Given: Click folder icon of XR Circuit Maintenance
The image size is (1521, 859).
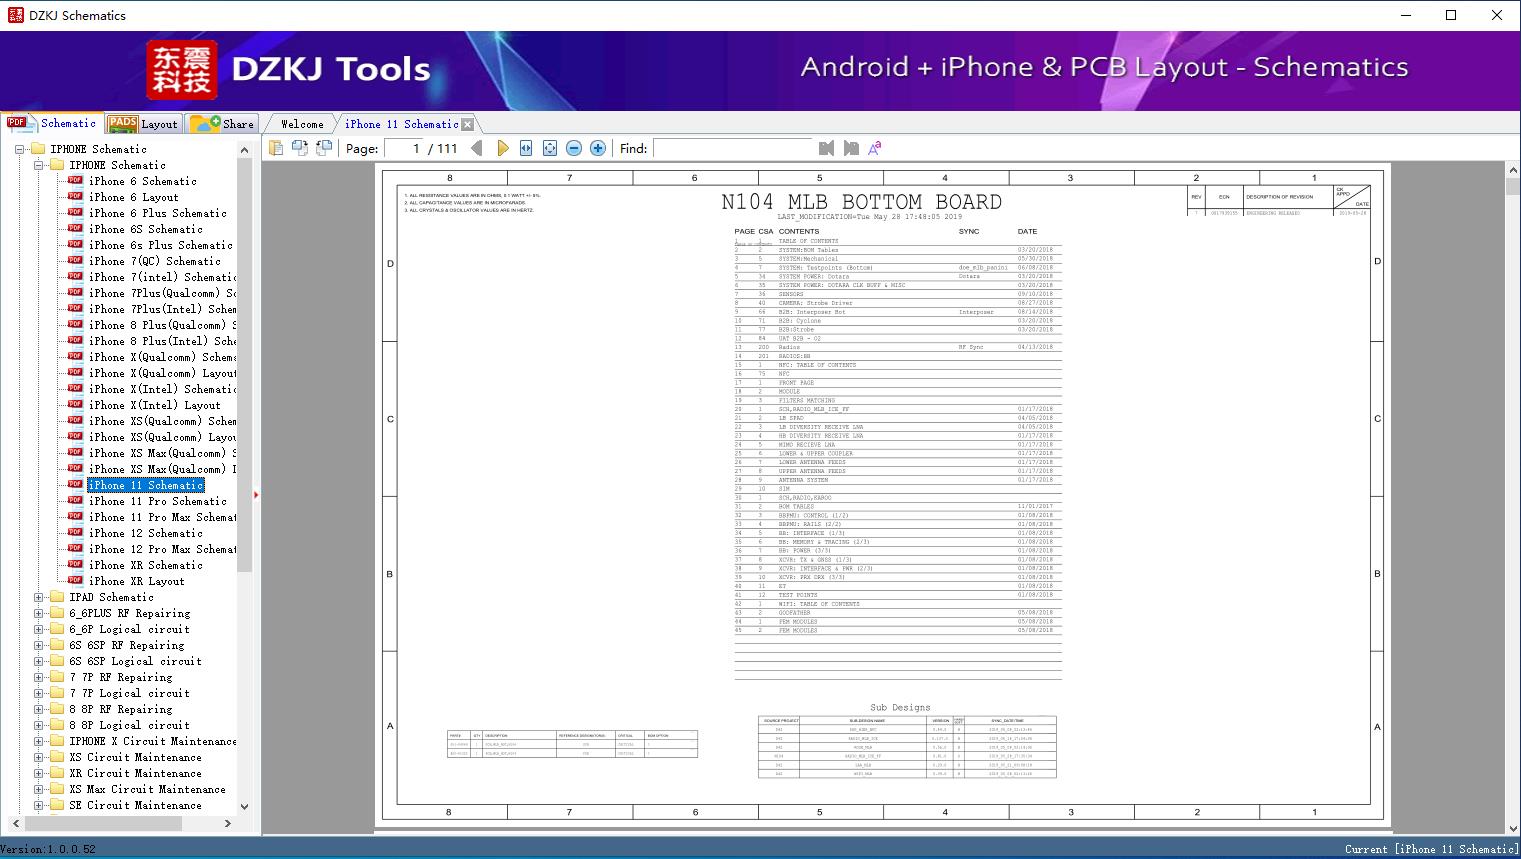Looking at the screenshot, I should click(57, 773).
